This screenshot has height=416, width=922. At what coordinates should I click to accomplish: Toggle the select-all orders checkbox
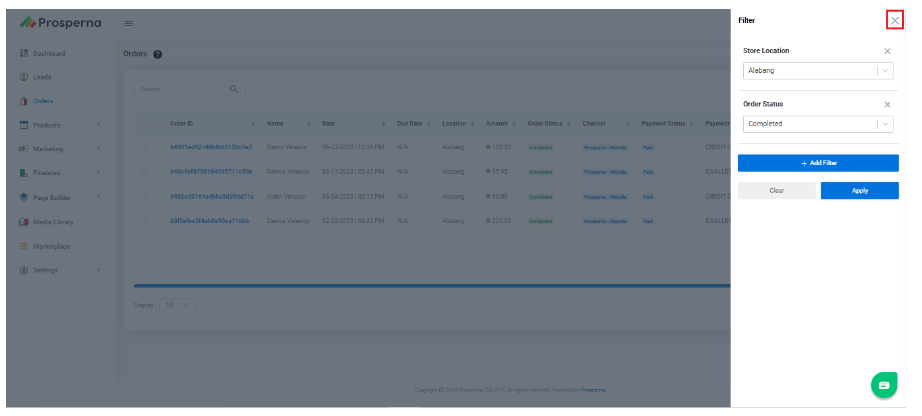143,124
